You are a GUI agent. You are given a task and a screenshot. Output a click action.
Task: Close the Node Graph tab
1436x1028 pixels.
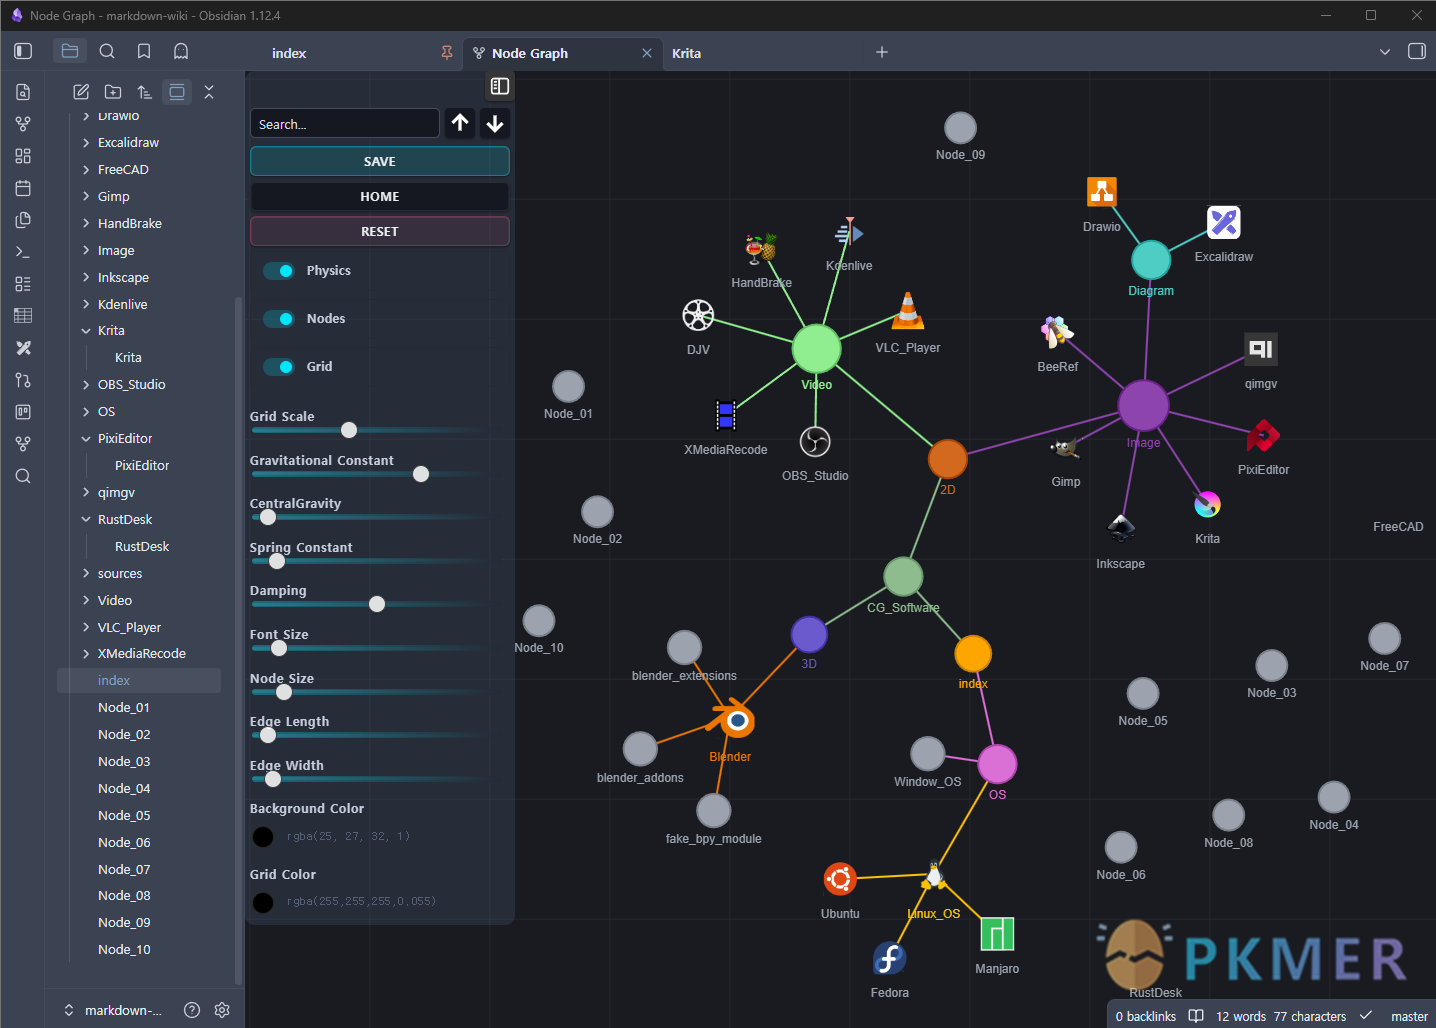point(647,53)
